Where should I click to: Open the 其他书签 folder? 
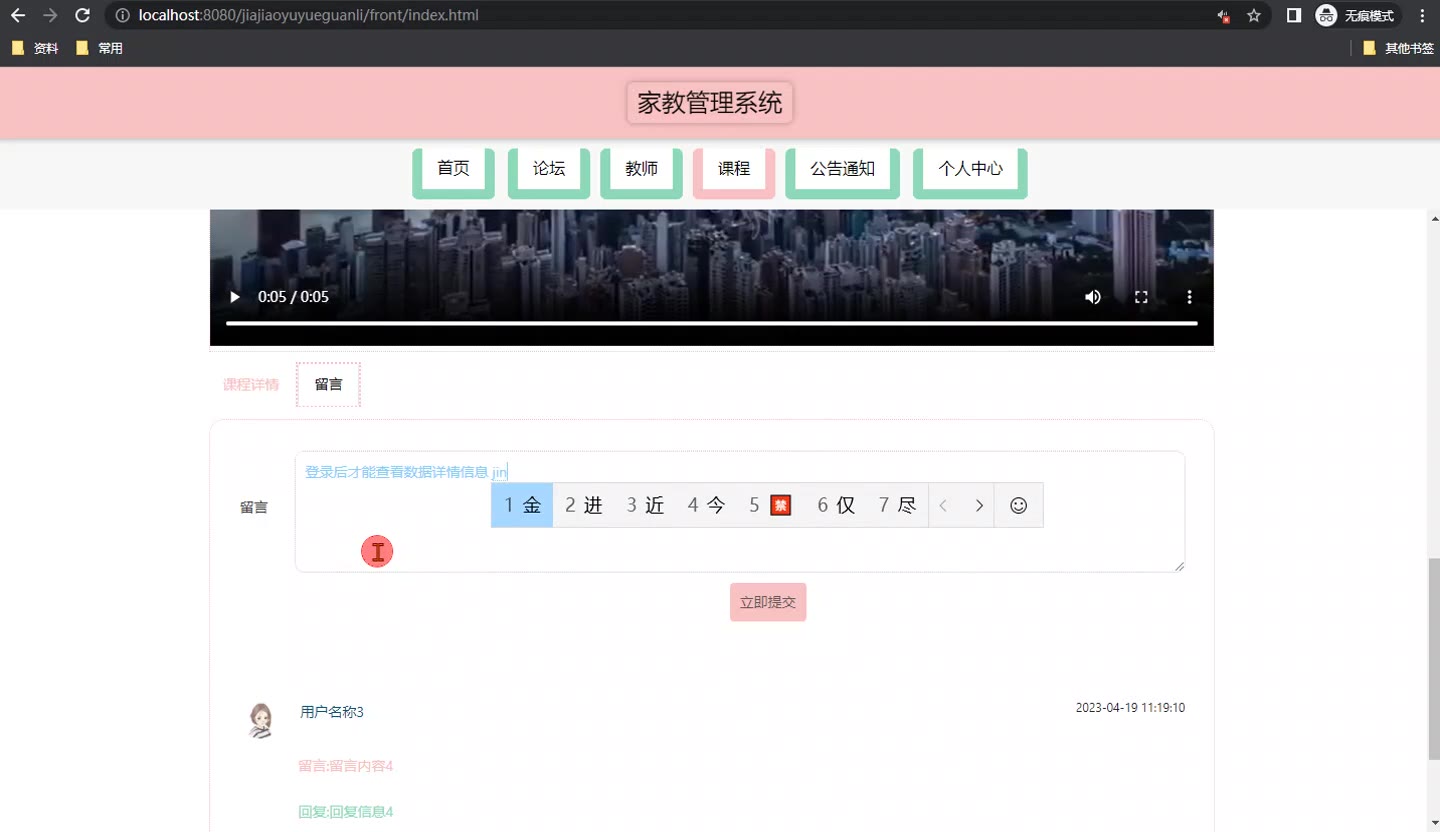click(1398, 48)
